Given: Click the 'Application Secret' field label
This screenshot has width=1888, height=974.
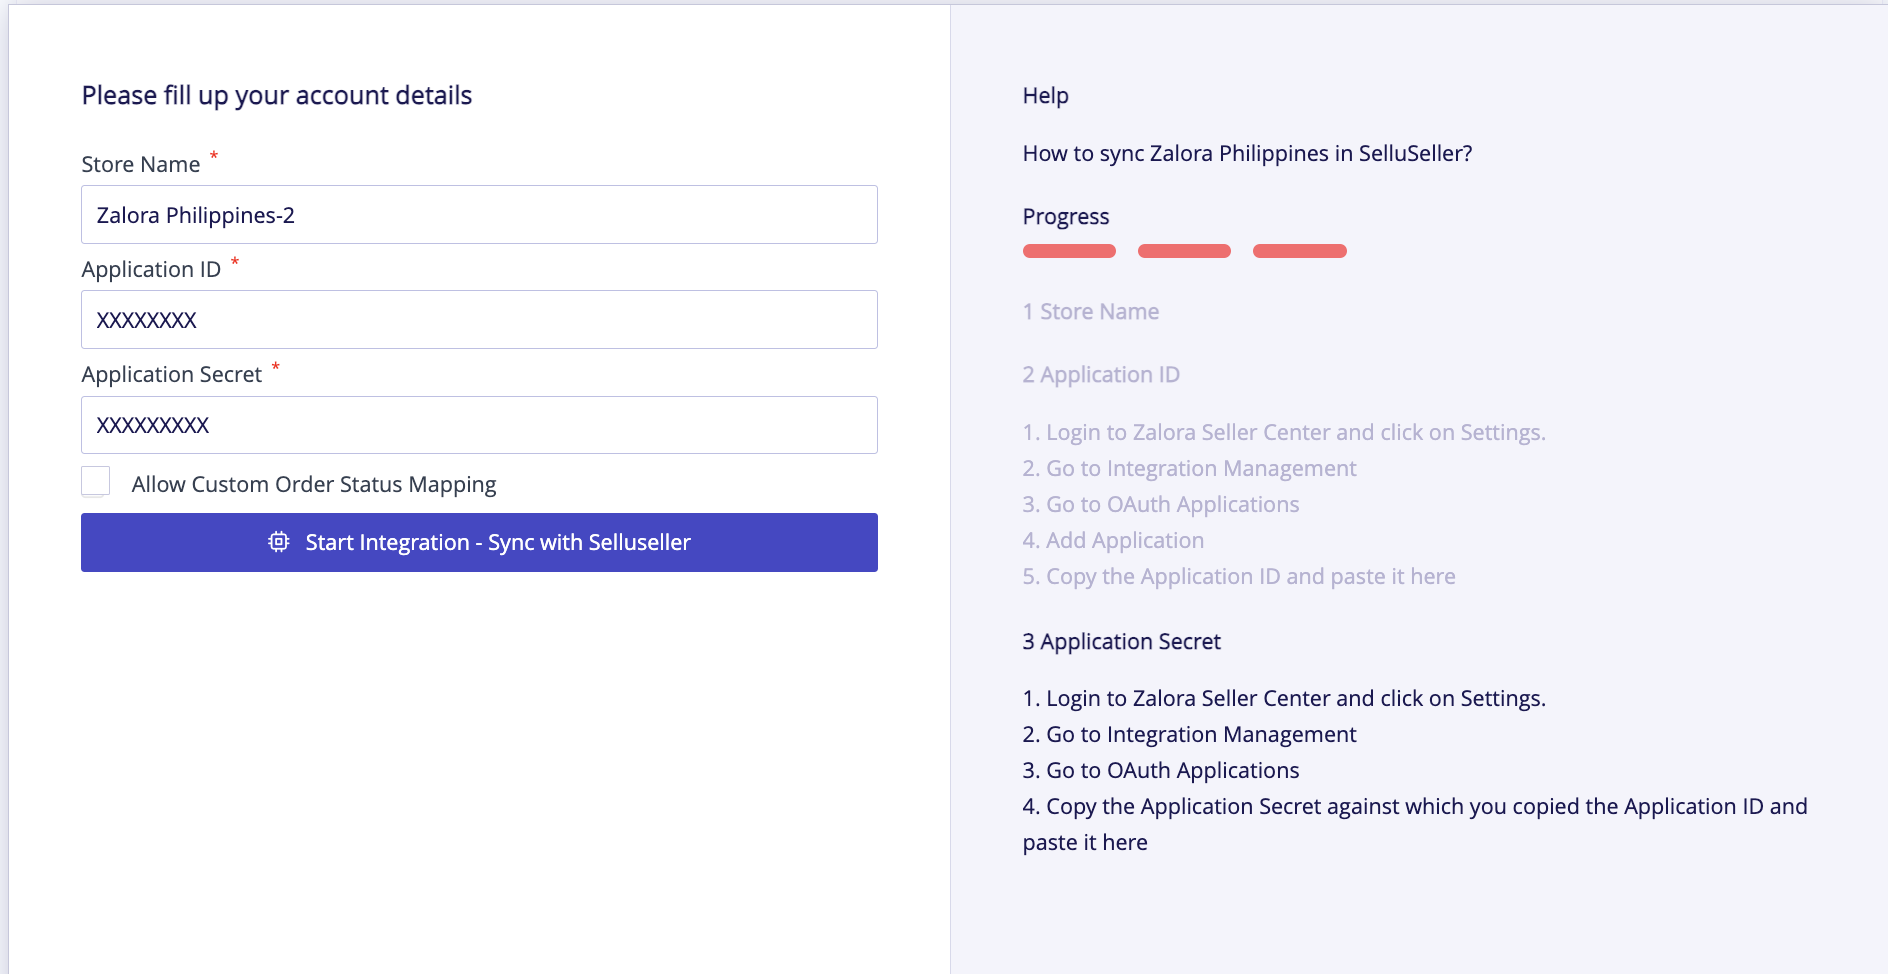Looking at the screenshot, I should pos(172,375).
